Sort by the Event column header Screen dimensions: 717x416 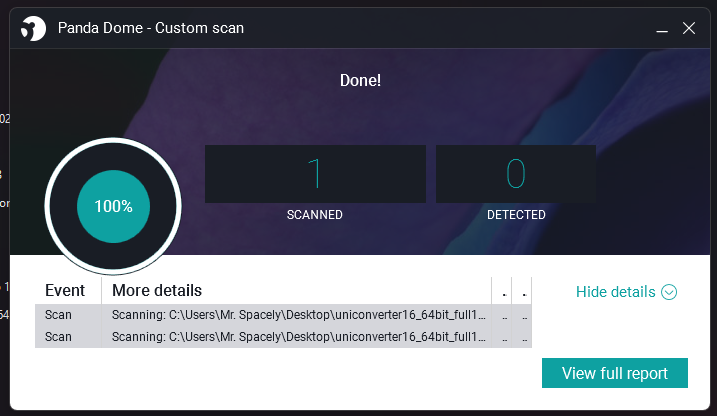click(68, 290)
